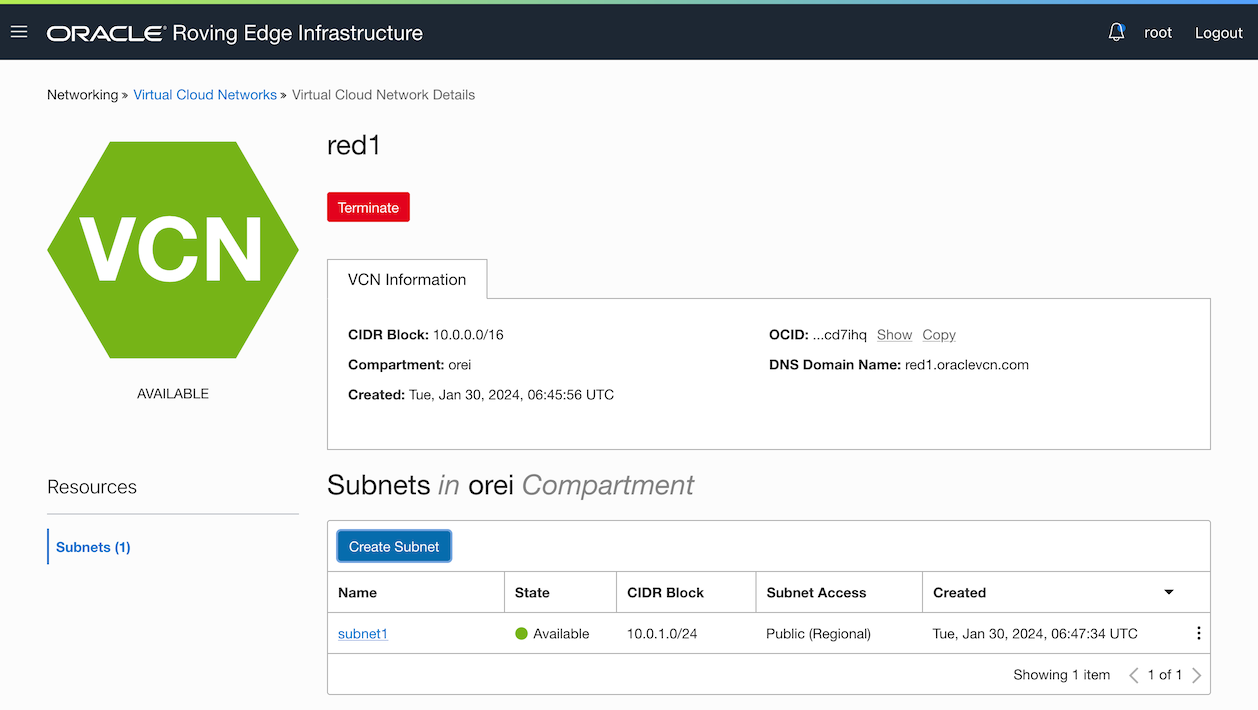The image size is (1258, 710).
Task: Go to previous page of subnets
Action: (1134, 675)
